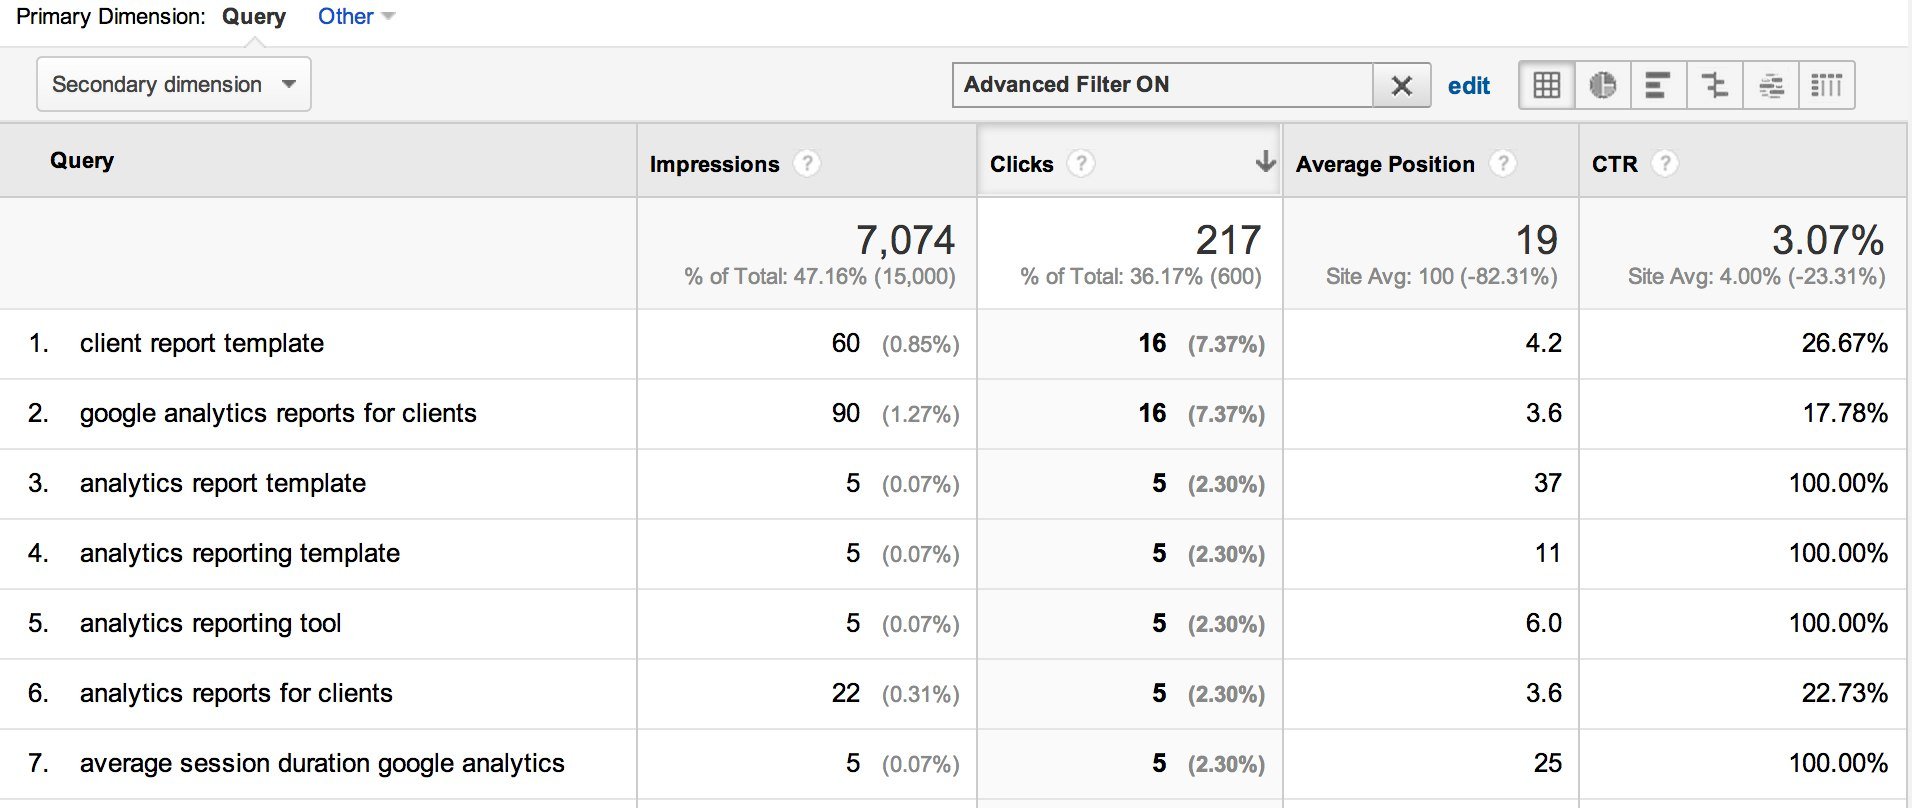
Task: Select the Comparison view icon
Action: click(x=1714, y=85)
